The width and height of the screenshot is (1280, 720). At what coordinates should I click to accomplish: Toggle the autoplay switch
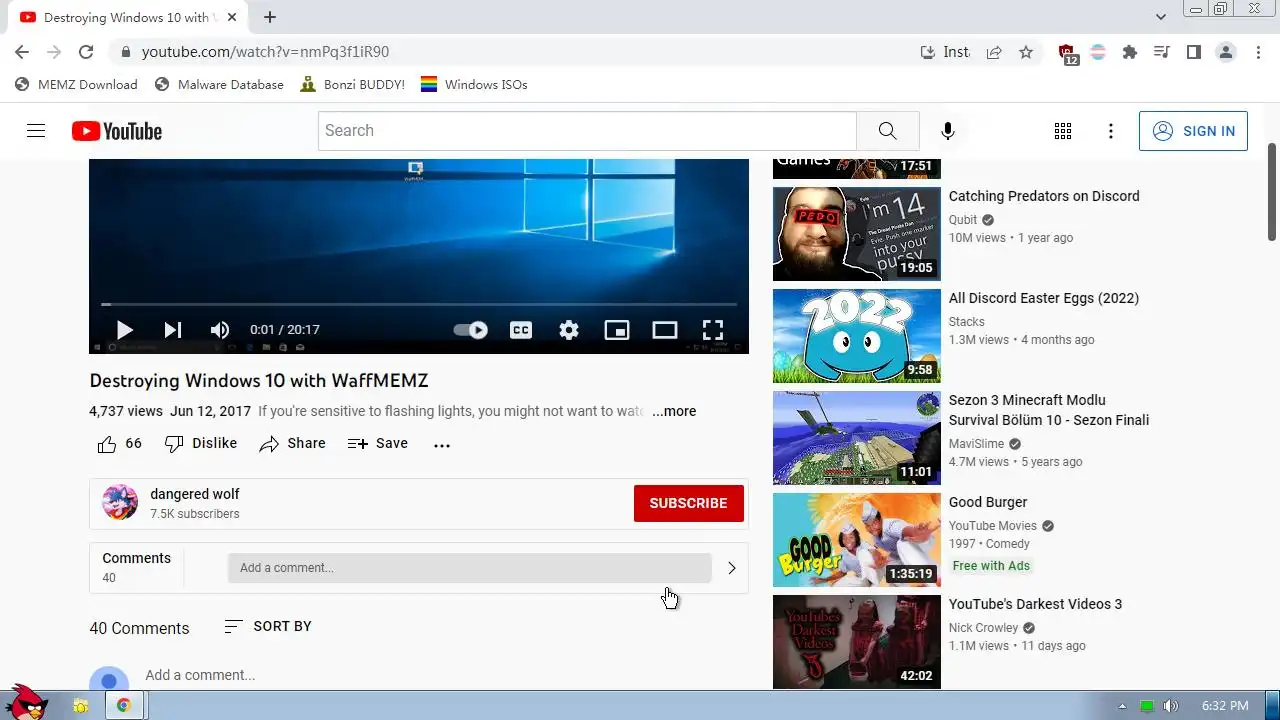(x=471, y=330)
